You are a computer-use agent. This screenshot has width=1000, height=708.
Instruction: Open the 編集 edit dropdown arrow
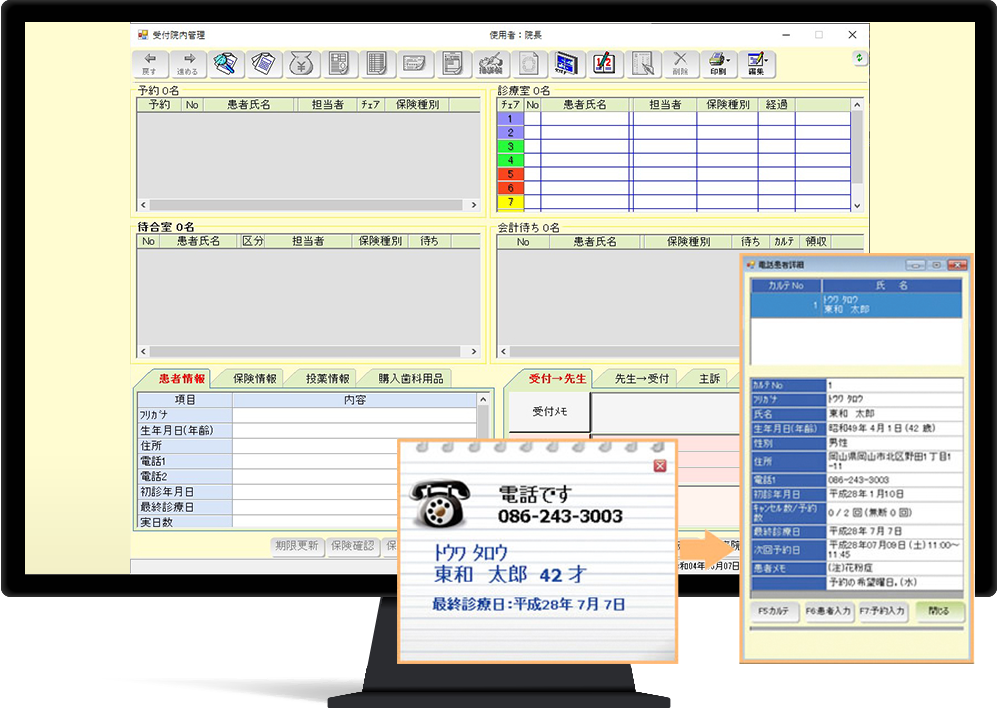(768, 61)
